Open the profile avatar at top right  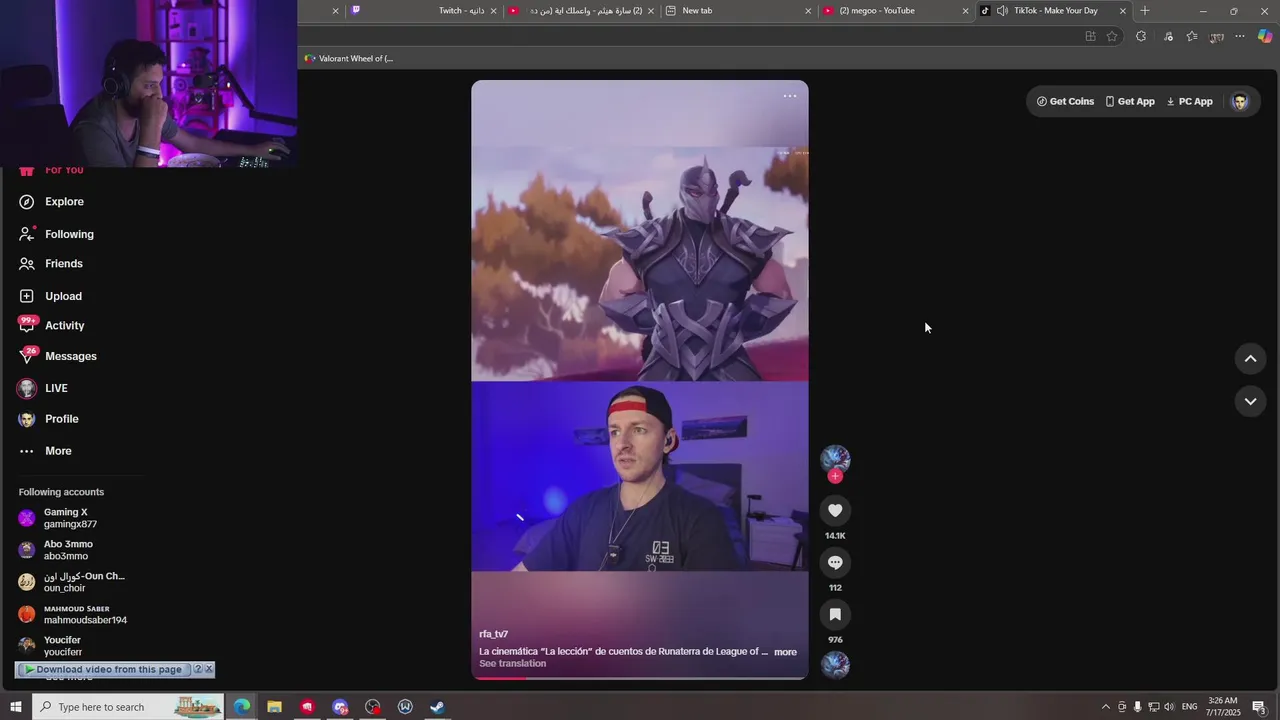1240,101
